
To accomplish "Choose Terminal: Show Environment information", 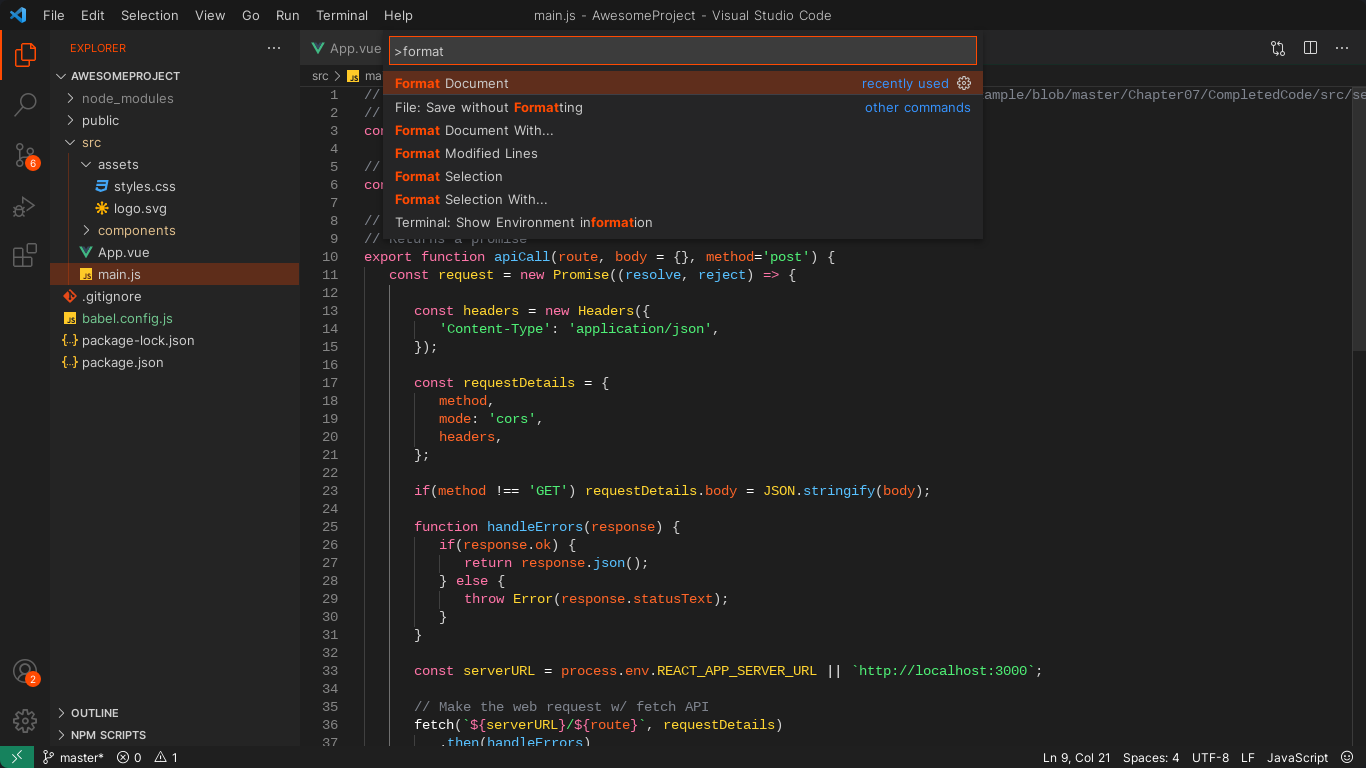I will pos(683,222).
